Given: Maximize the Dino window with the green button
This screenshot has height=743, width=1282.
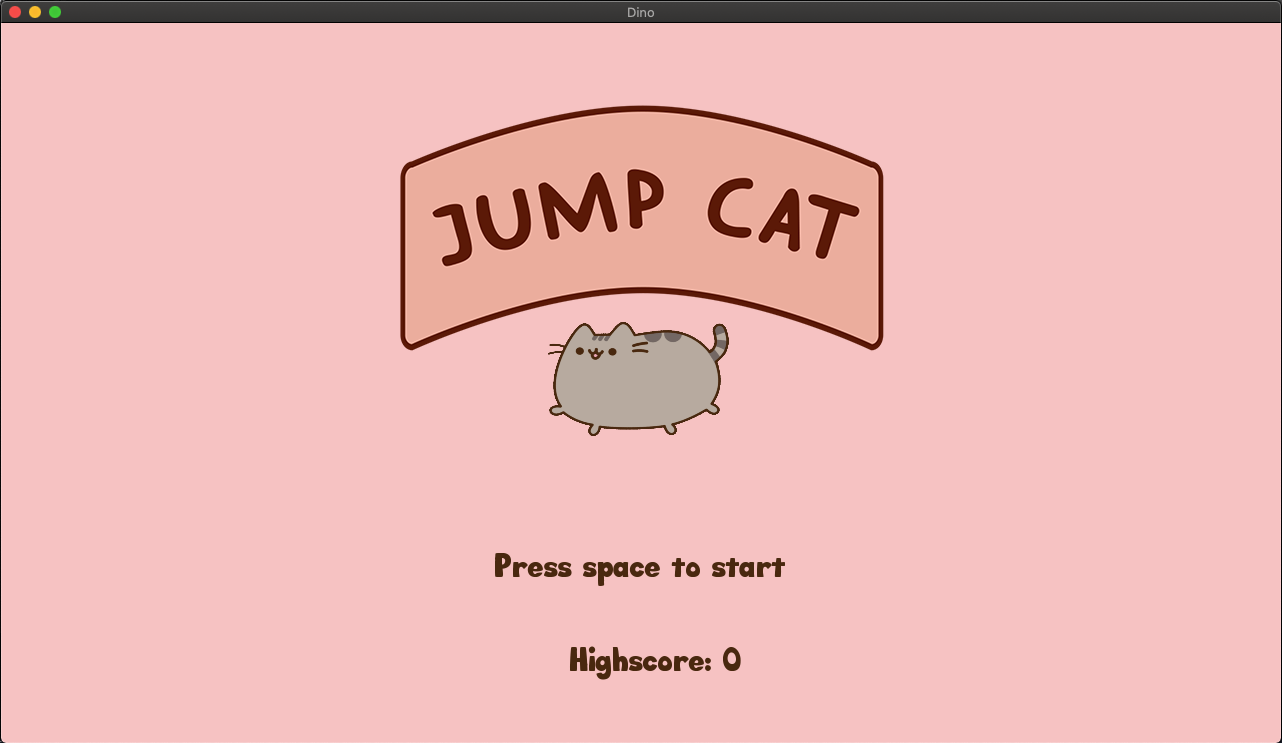Looking at the screenshot, I should coord(55,12).
